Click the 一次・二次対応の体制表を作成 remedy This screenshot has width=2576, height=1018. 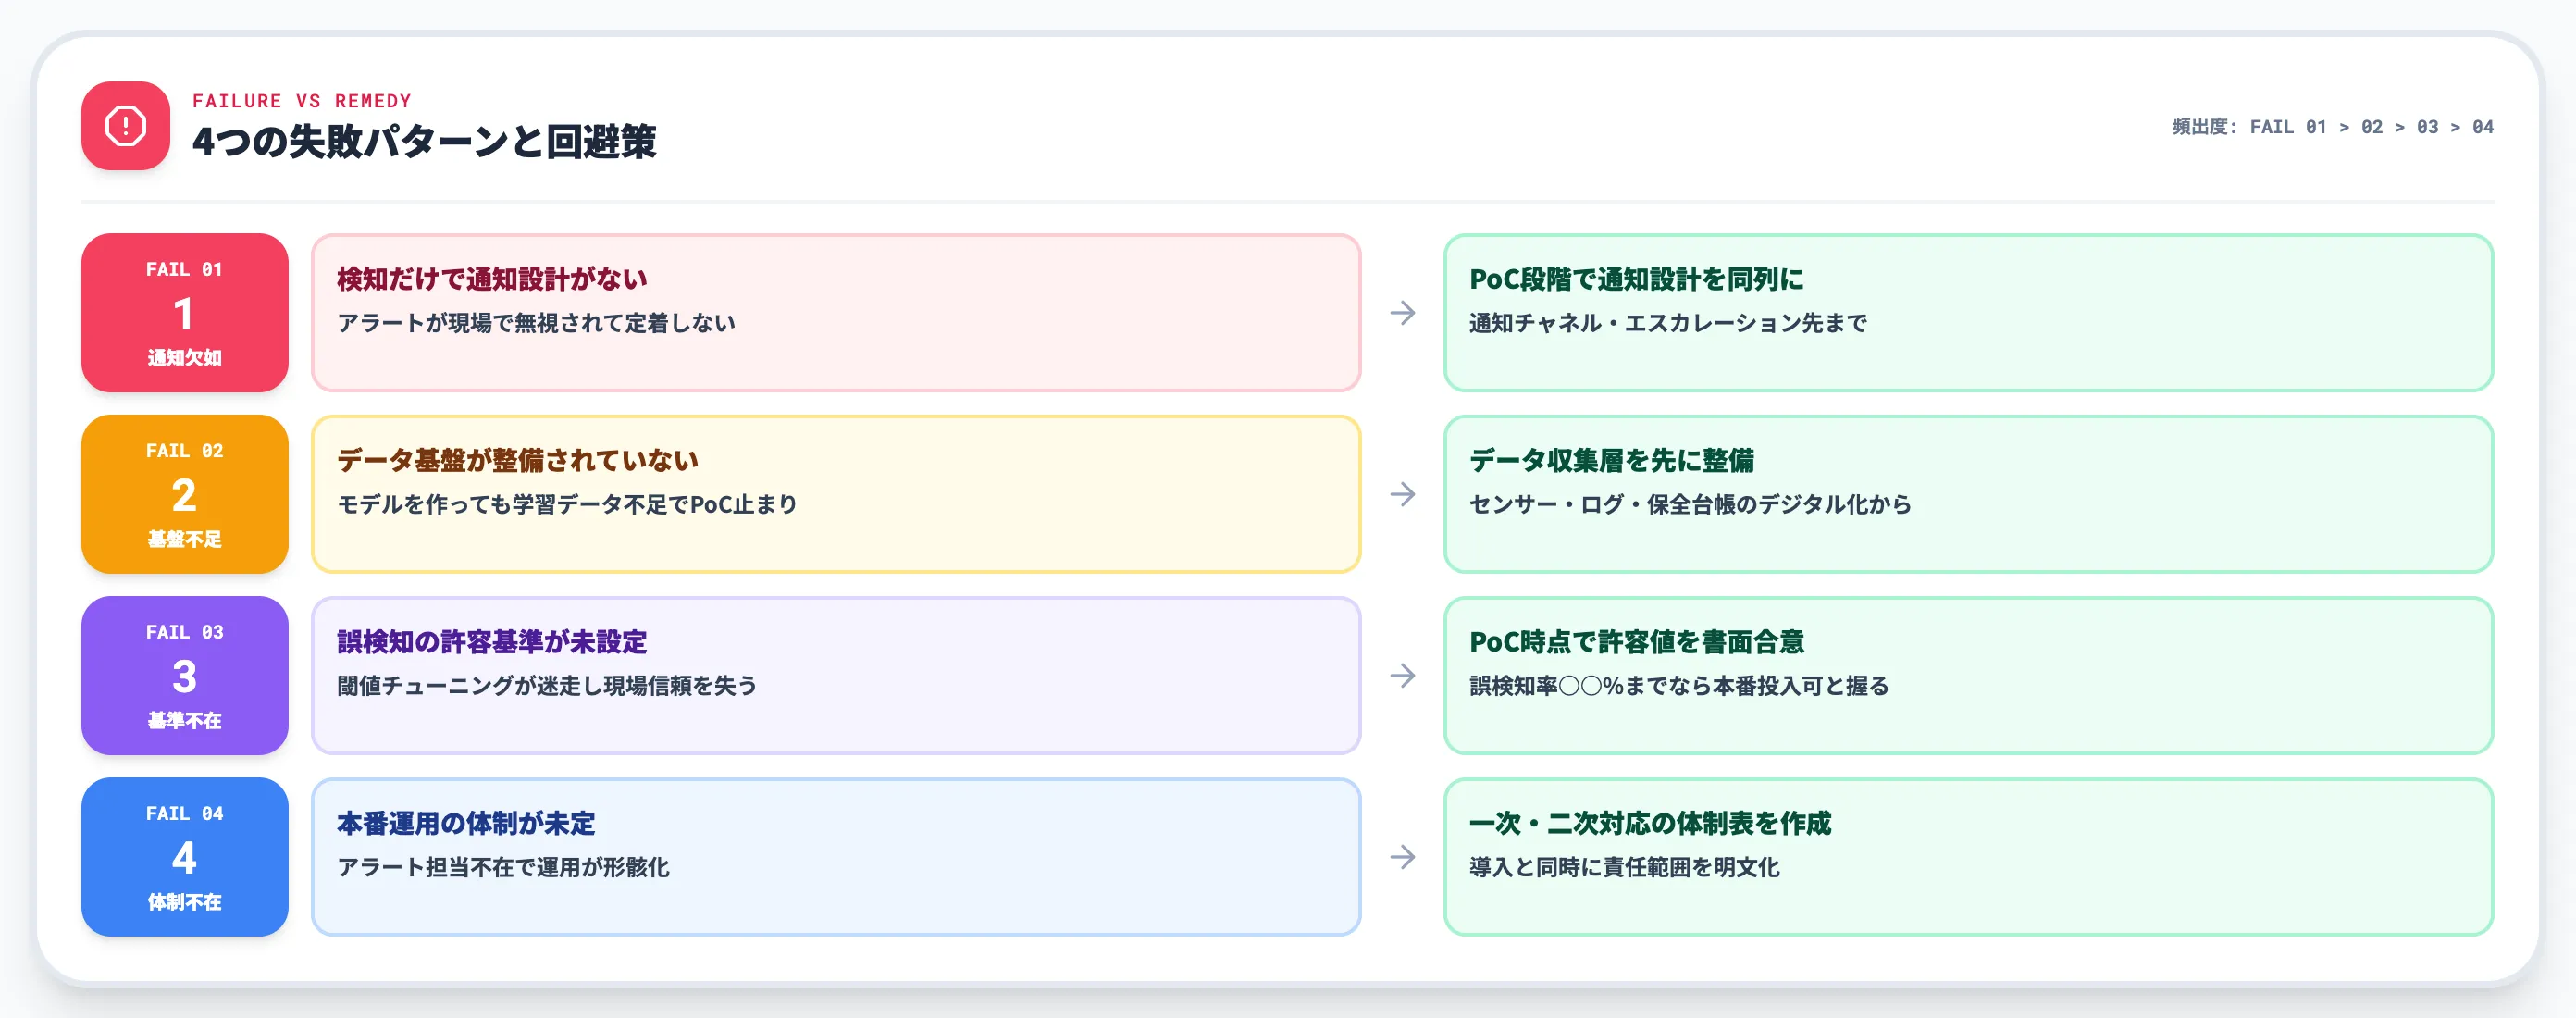click(x=1650, y=825)
